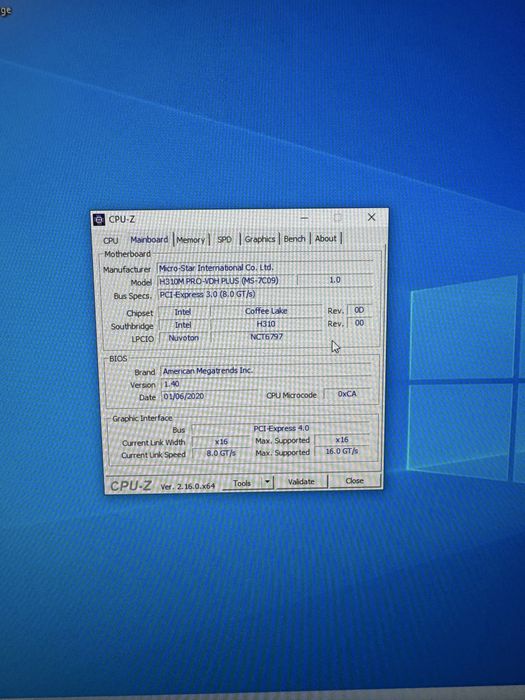Switch to the Bench tab
The image size is (525, 700).
pyautogui.click(x=295, y=238)
